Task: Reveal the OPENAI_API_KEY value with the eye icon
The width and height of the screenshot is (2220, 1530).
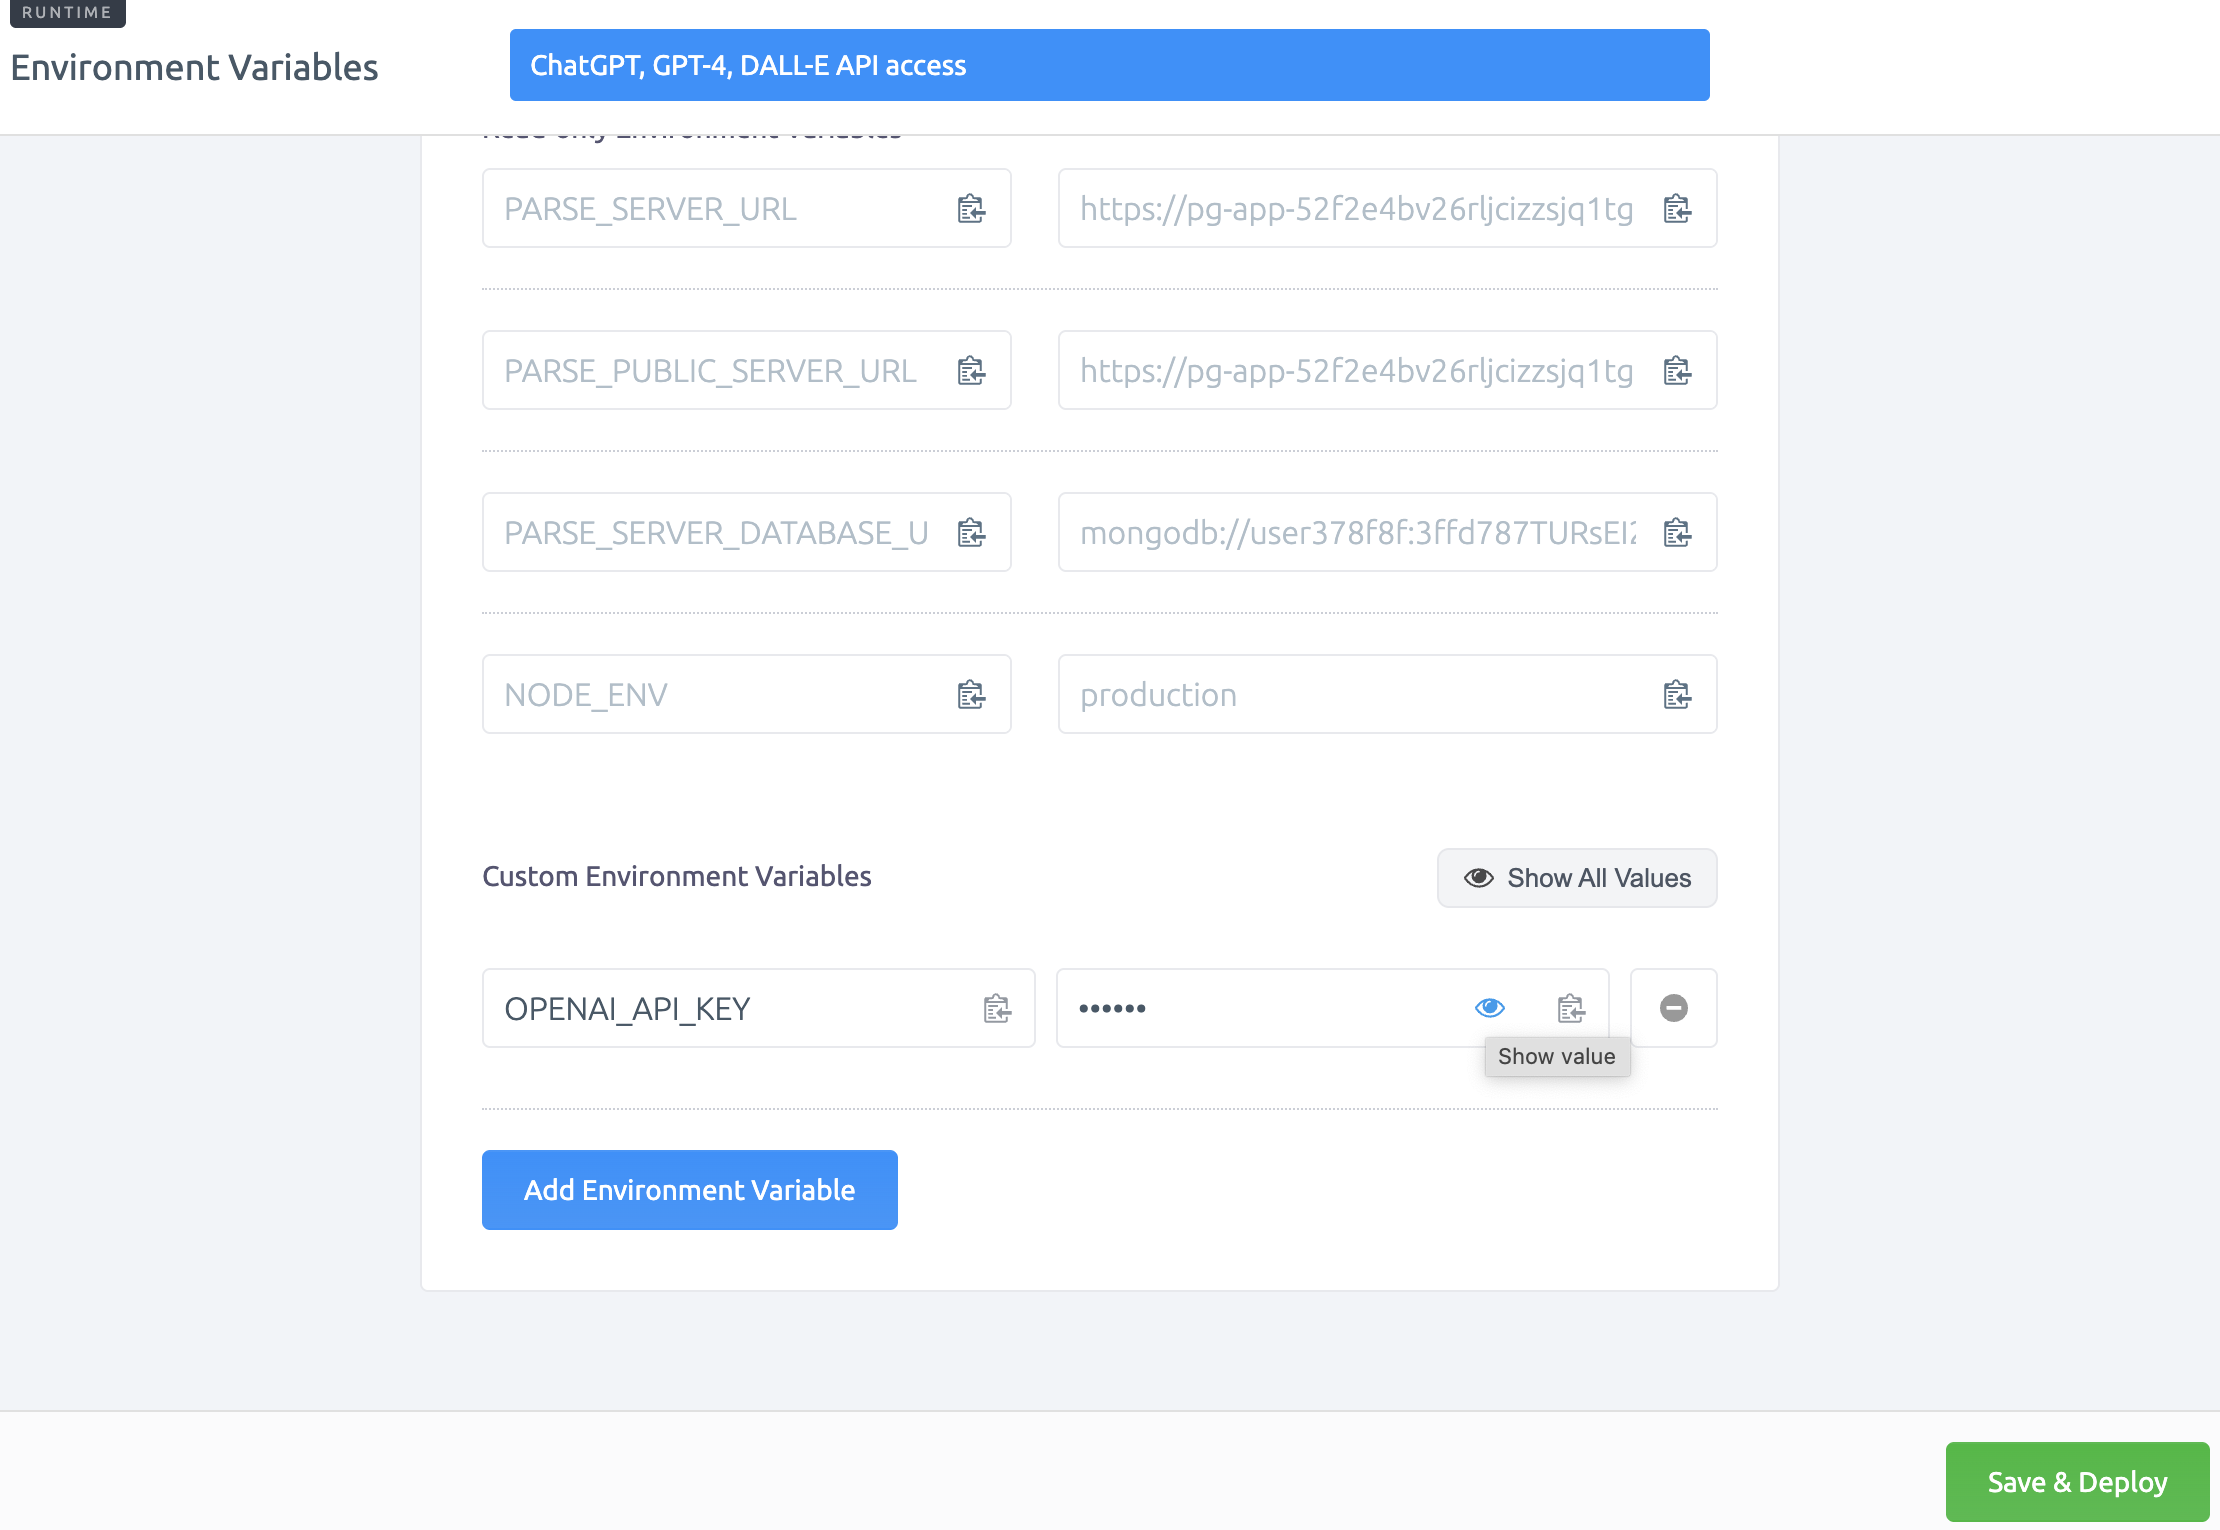Action: point(1489,1008)
